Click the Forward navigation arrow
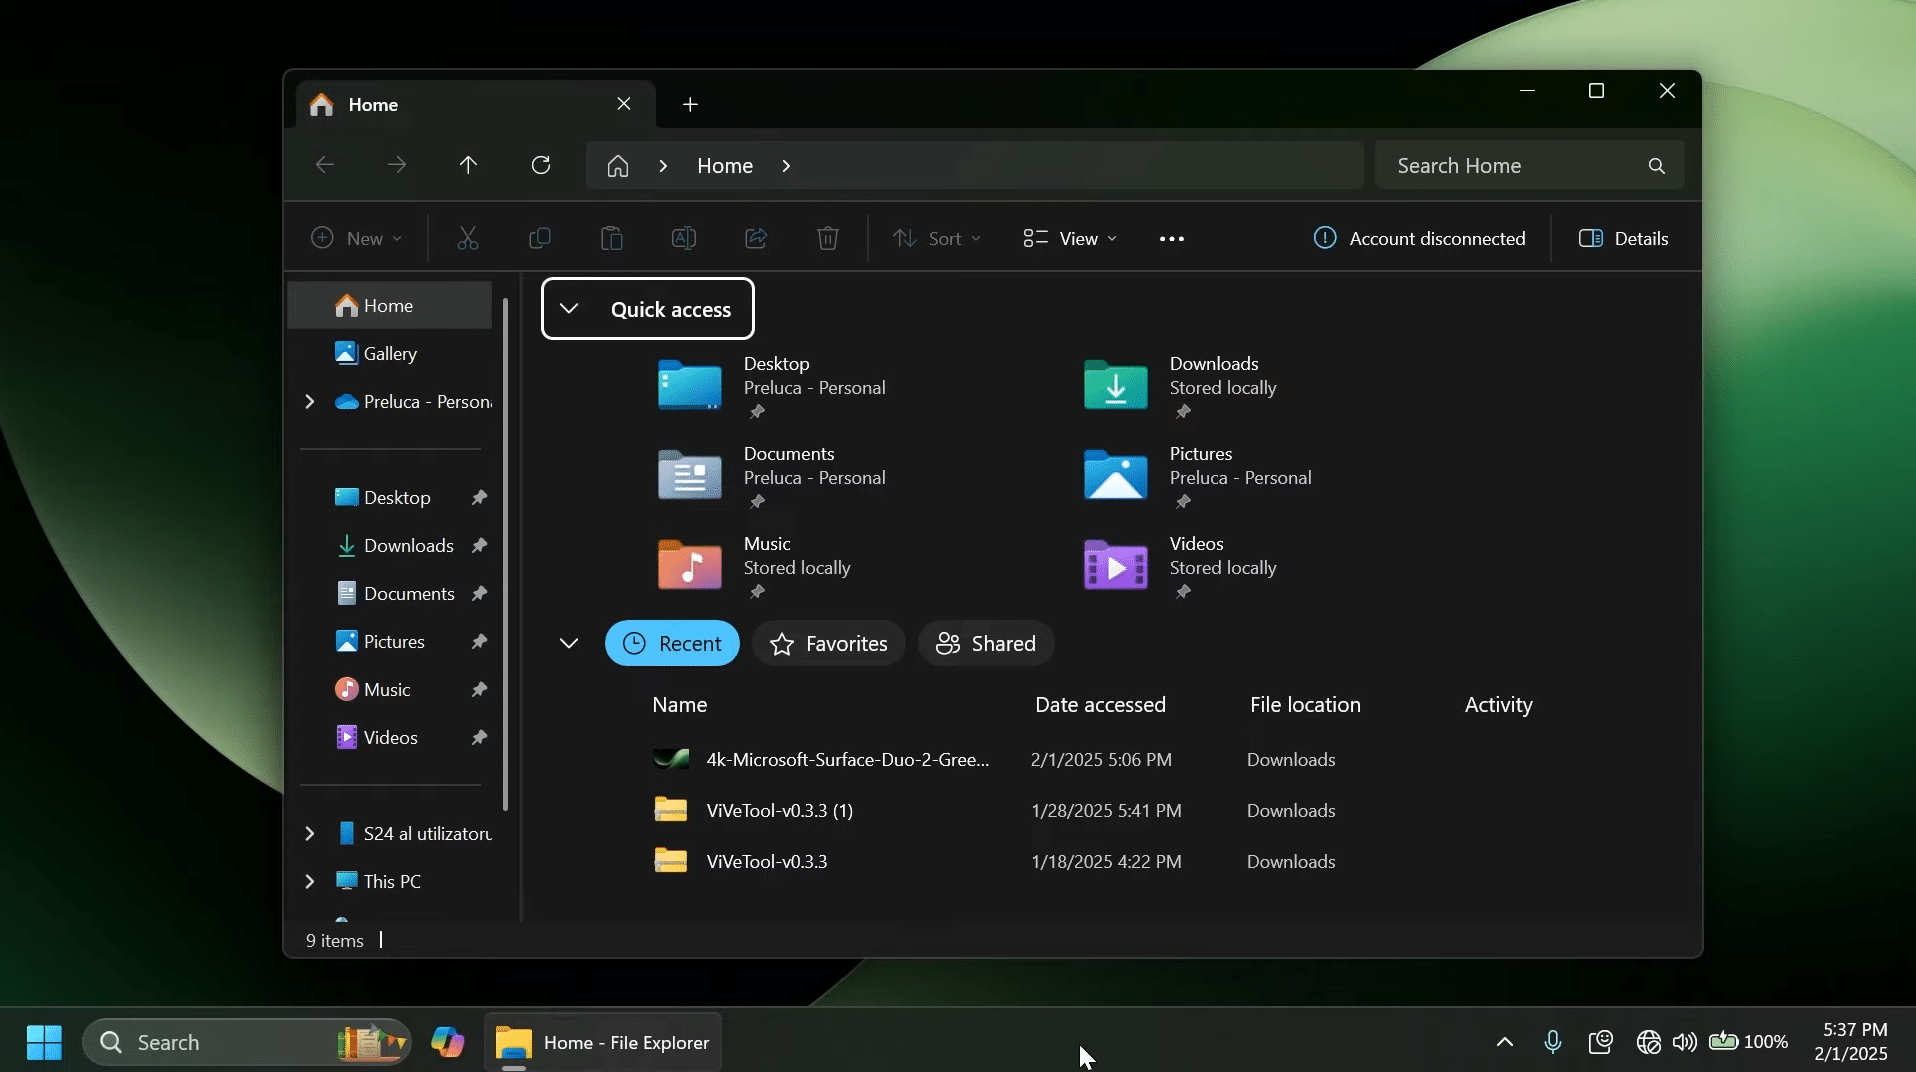 [397, 165]
